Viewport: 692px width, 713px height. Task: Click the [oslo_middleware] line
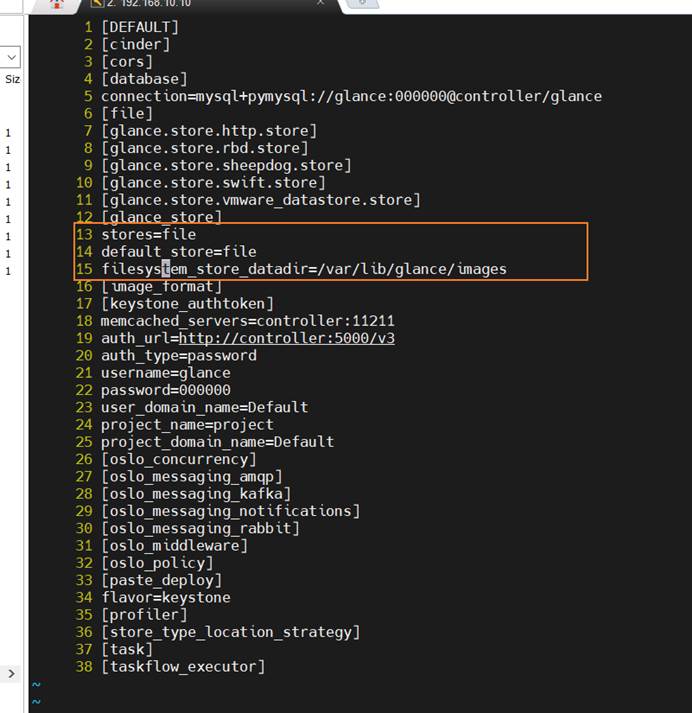[x=175, y=546]
